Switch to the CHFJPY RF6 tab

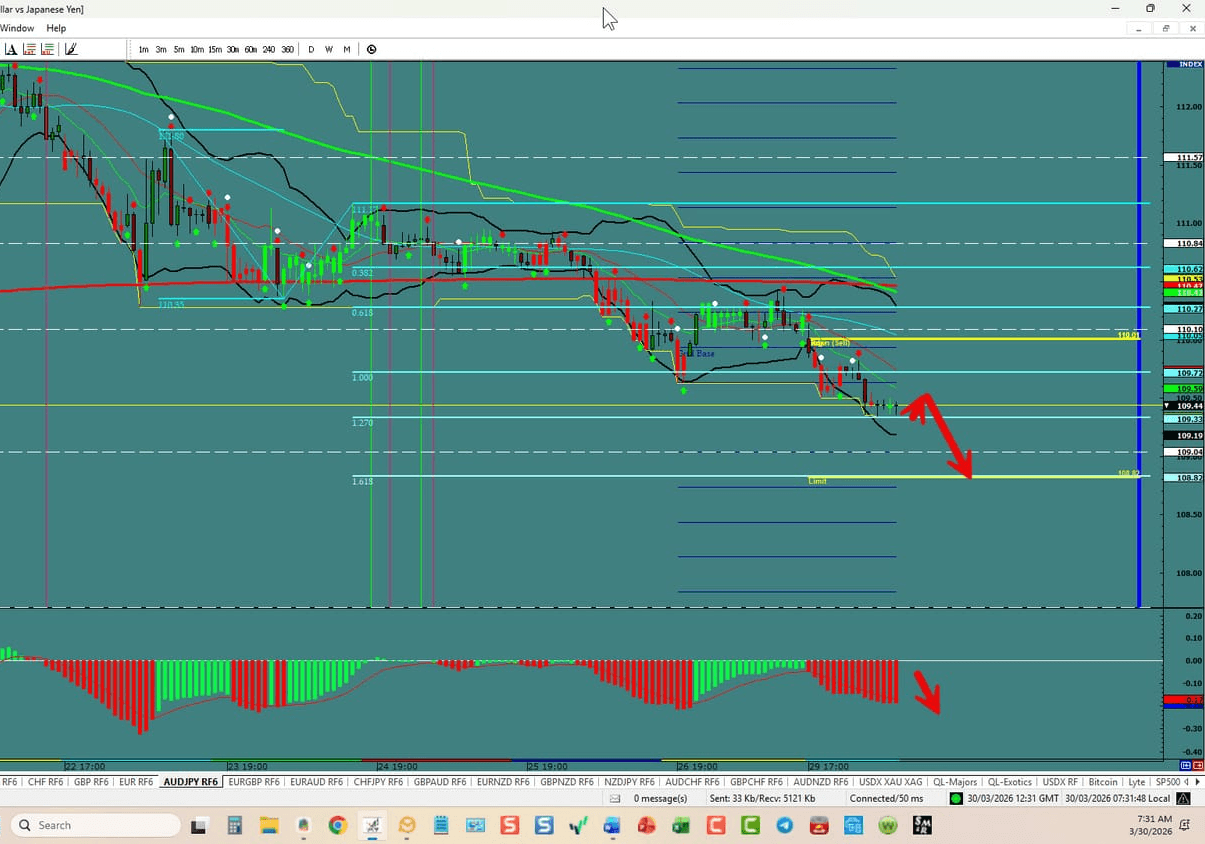tap(378, 781)
